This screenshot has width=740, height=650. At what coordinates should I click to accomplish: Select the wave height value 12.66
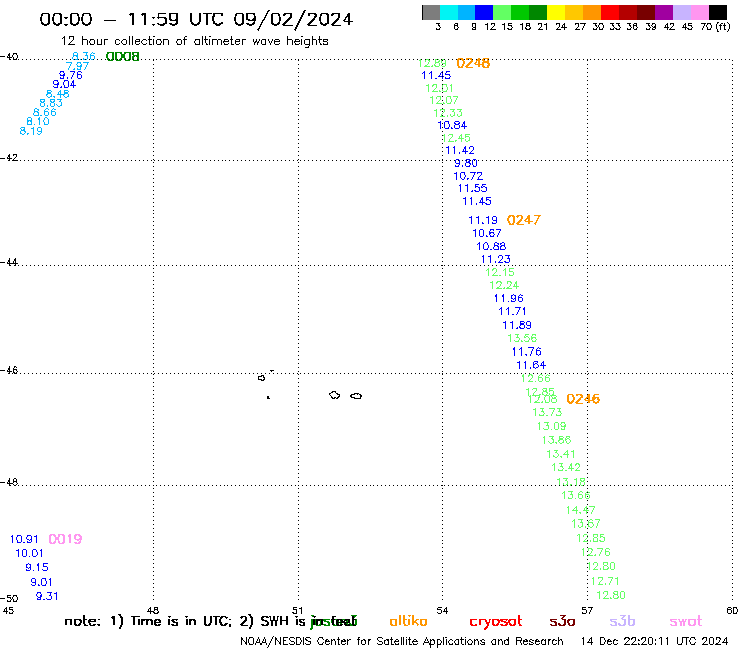coord(536,378)
